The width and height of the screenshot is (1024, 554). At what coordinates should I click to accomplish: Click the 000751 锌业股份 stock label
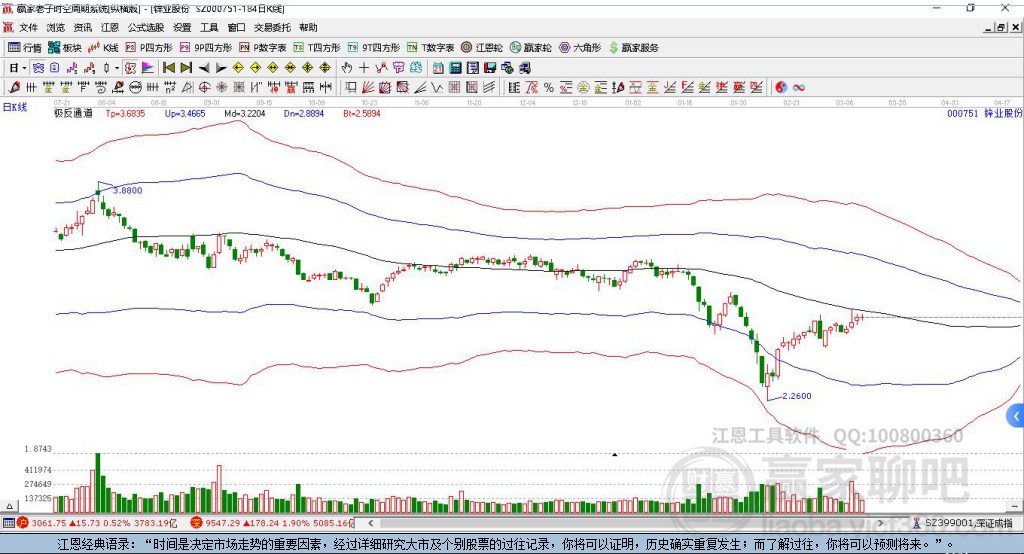click(985, 114)
